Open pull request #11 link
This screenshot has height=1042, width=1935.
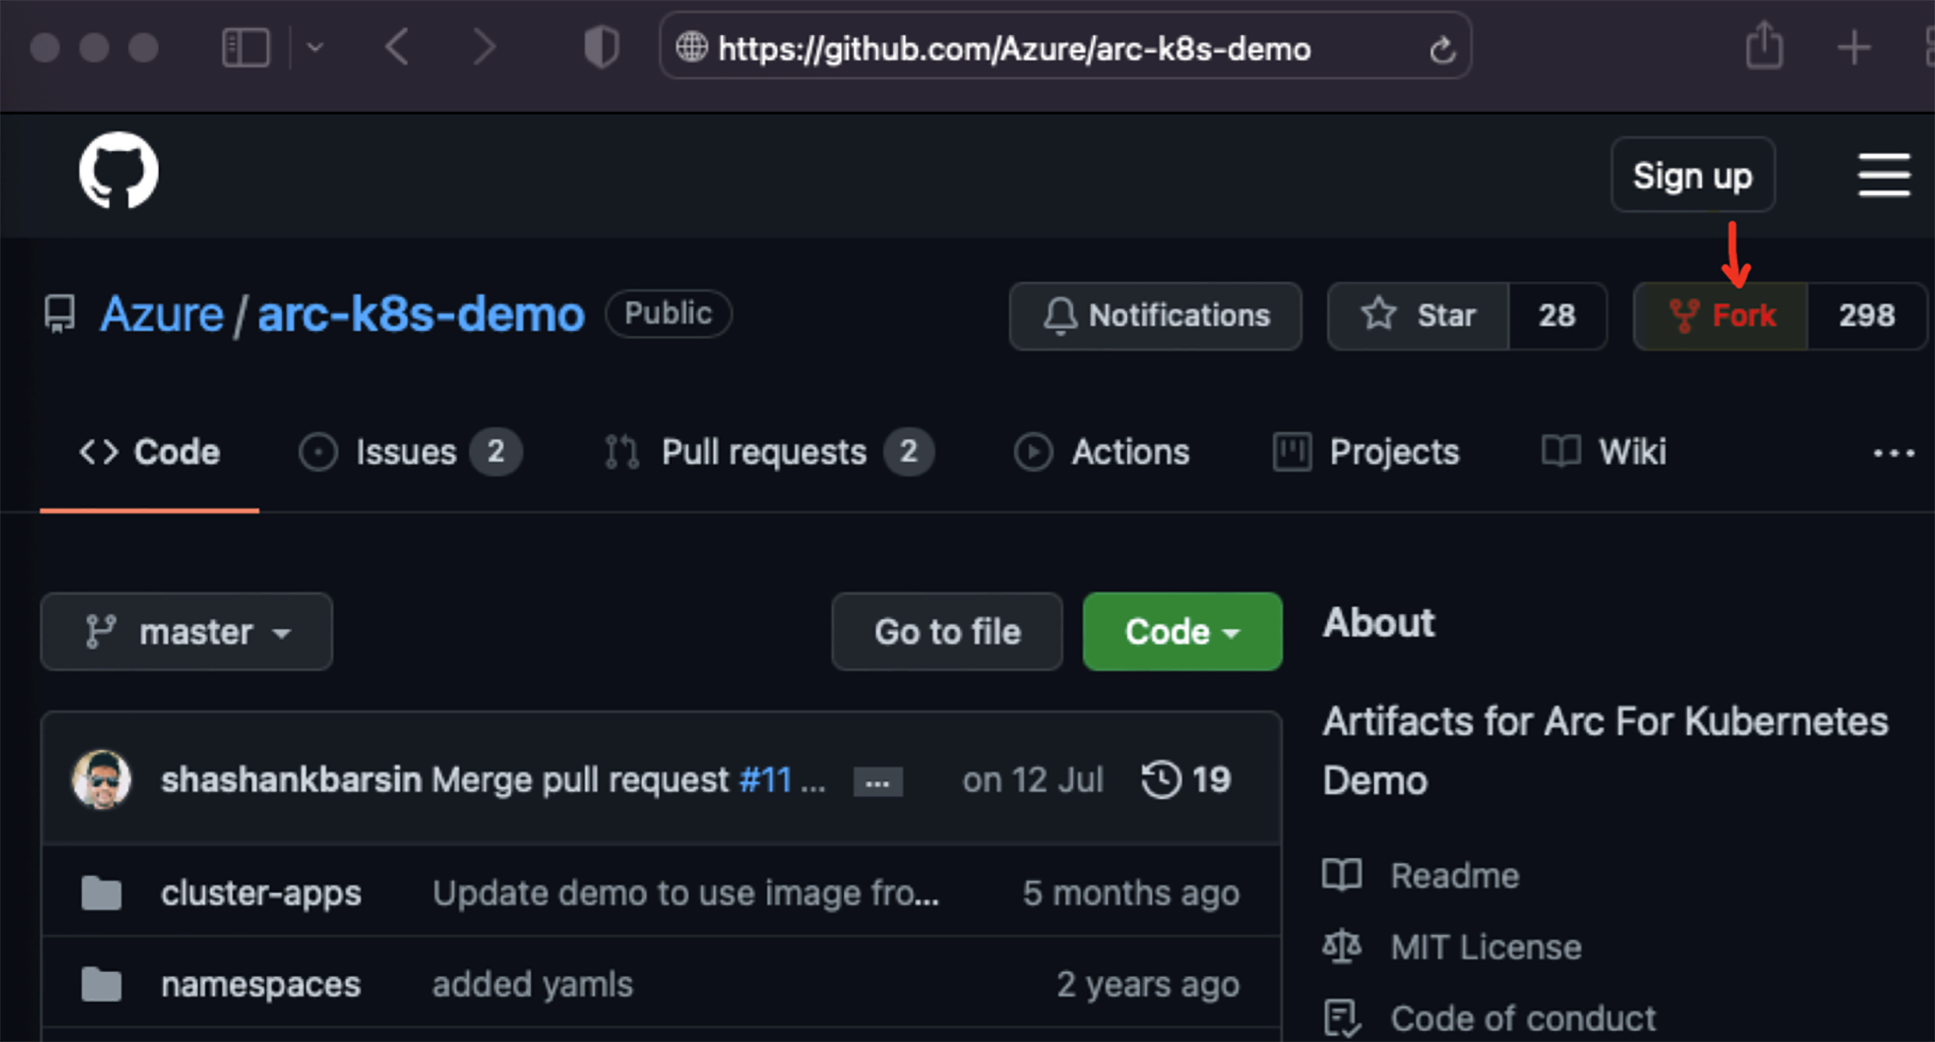765,780
